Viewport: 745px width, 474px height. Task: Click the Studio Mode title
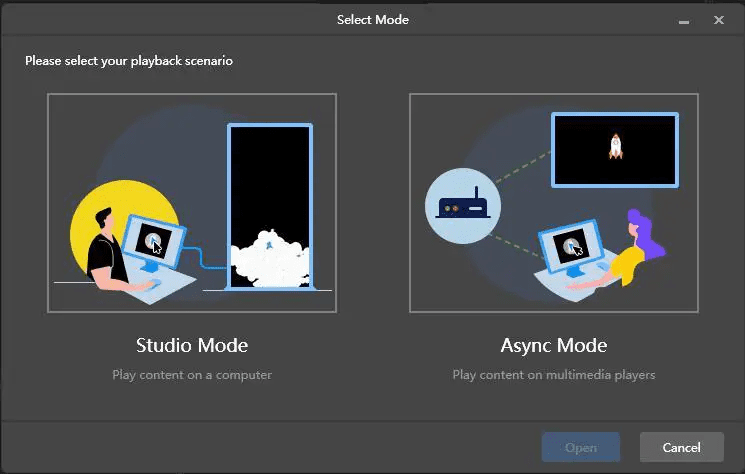point(192,345)
